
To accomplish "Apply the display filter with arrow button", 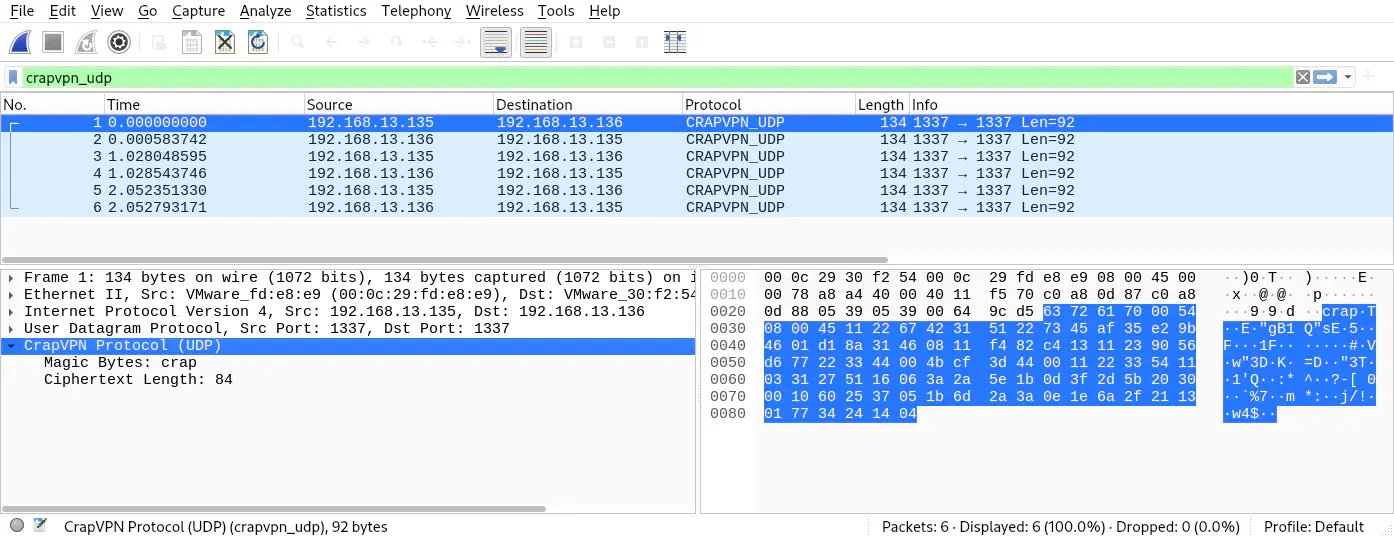I will pyautogui.click(x=1325, y=77).
